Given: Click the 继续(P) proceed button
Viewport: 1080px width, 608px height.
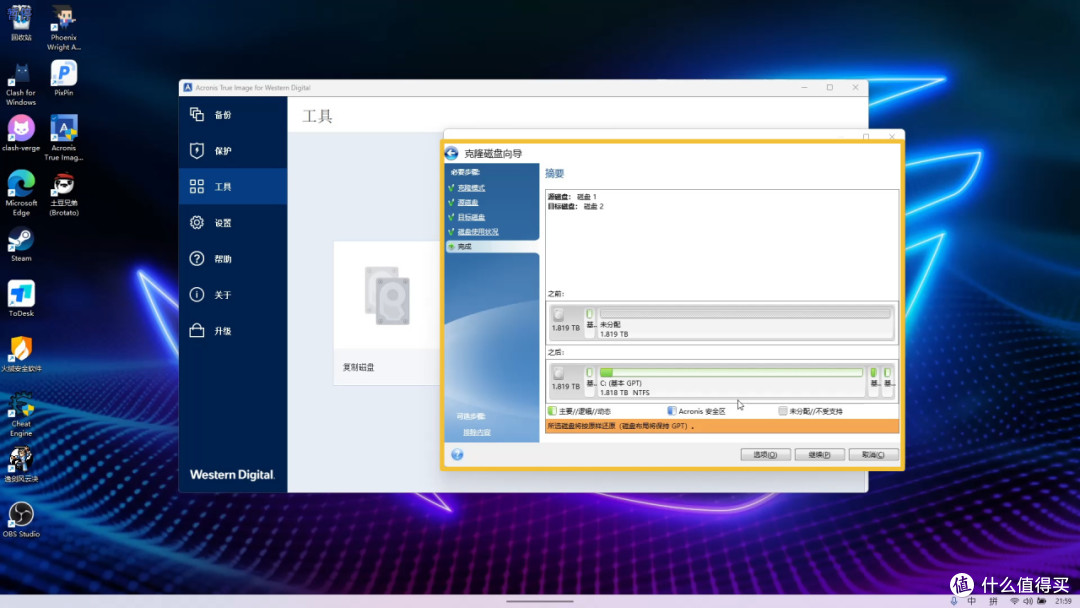Looking at the screenshot, I should [x=819, y=454].
